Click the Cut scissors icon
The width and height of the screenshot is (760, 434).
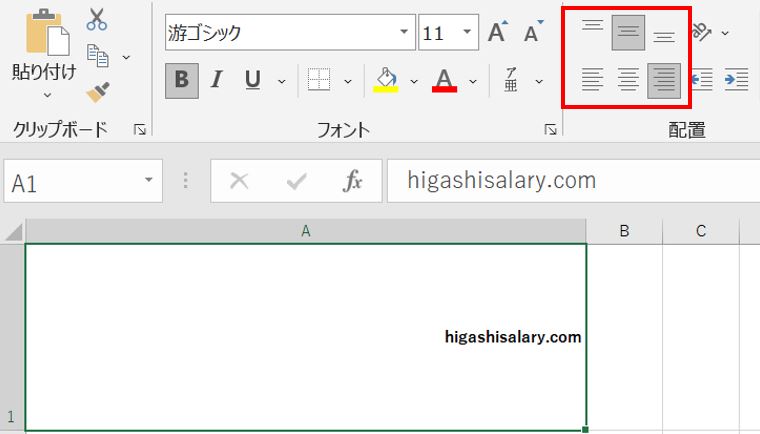pyautogui.click(x=97, y=19)
